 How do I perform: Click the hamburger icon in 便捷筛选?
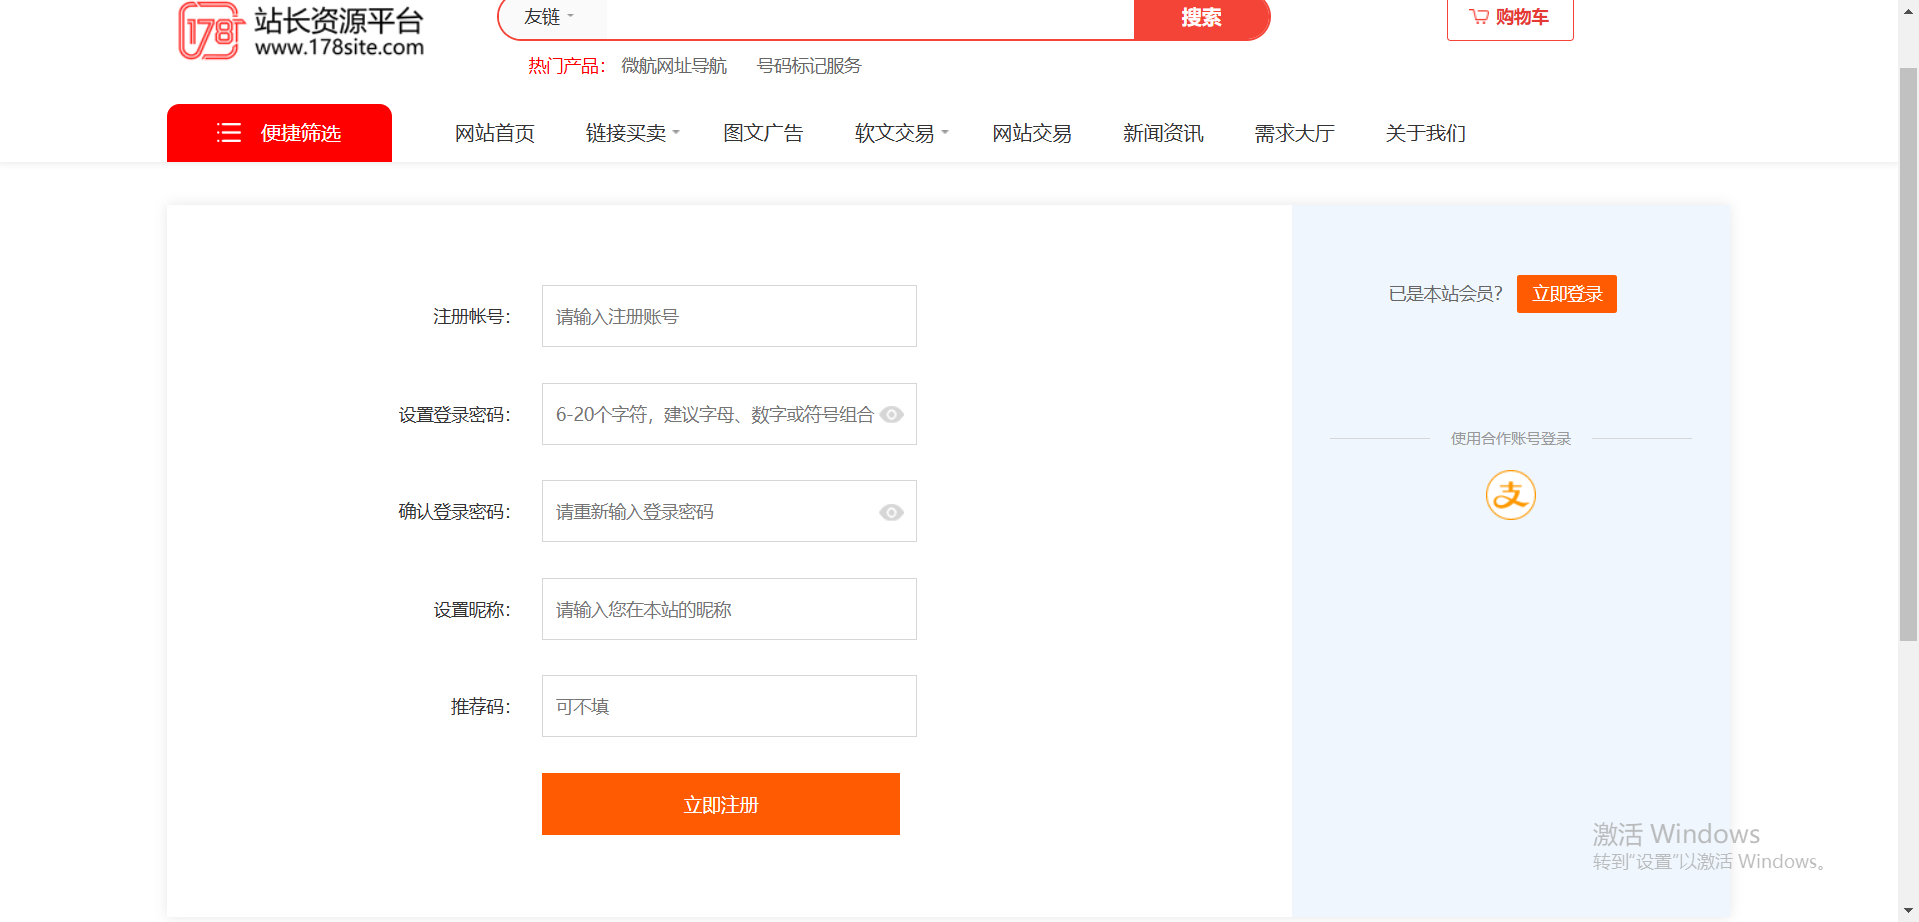(229, 133)
